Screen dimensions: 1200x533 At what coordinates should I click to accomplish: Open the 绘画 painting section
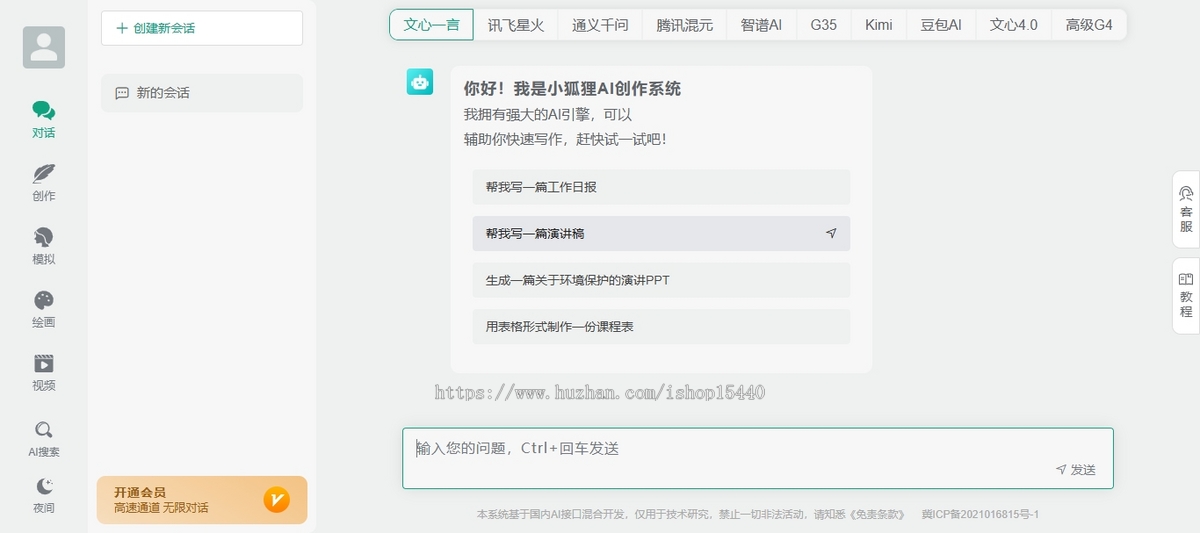pos(44,309)
